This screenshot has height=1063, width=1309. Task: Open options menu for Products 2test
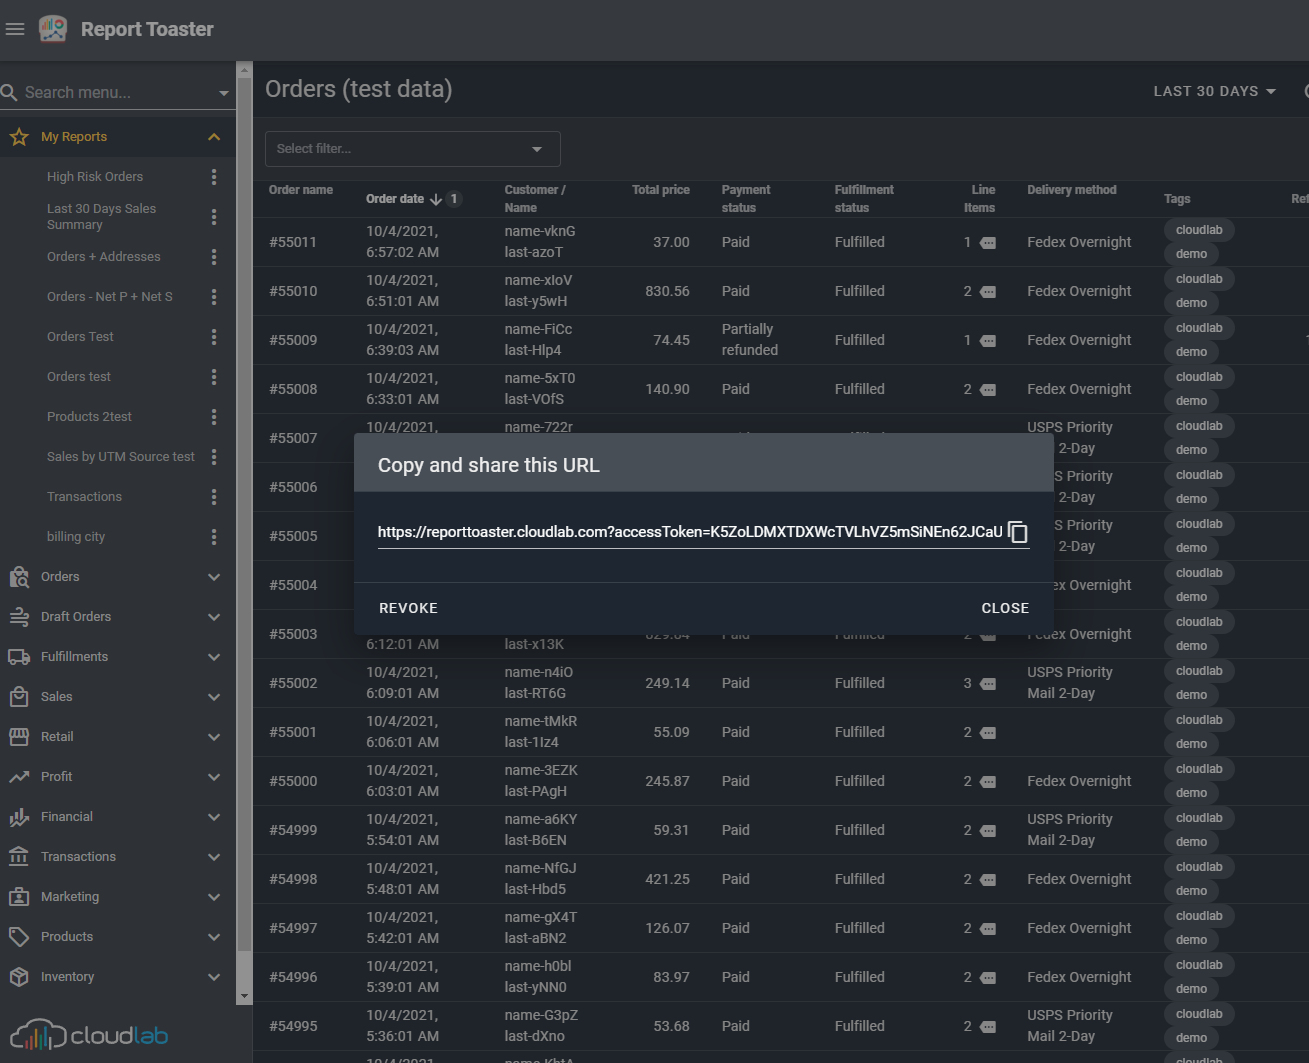(214, 417)
